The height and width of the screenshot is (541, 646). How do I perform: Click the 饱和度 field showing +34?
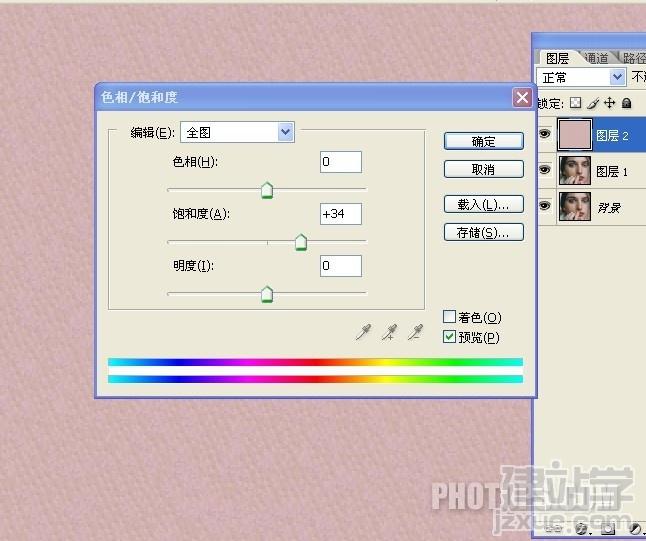341,214
